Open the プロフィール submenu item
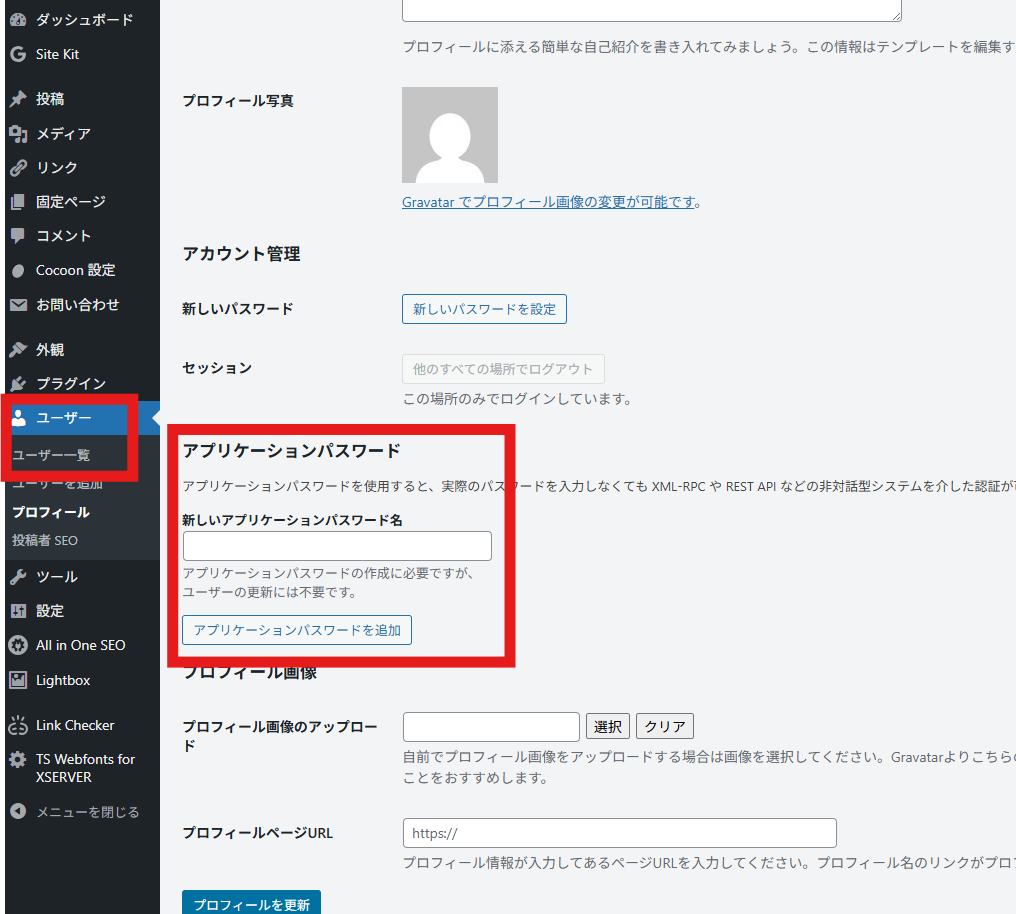Viewport: 1016px width, 914px height. (x=51, y=512)
